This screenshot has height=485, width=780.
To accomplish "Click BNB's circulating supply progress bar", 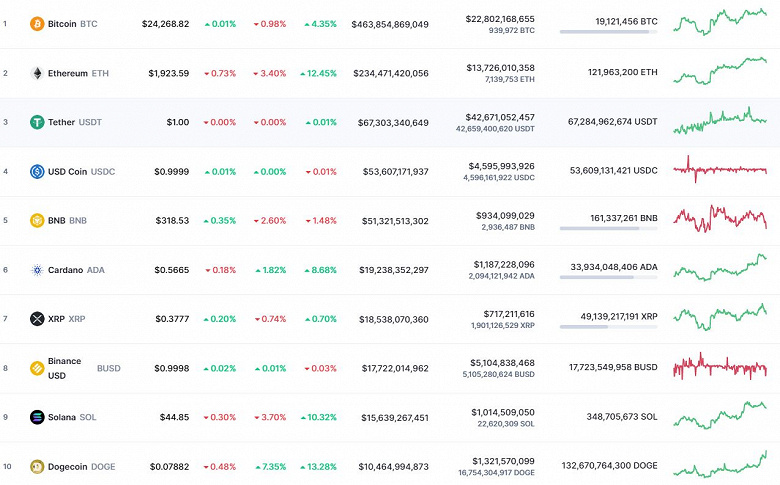I will pos(608,229).
